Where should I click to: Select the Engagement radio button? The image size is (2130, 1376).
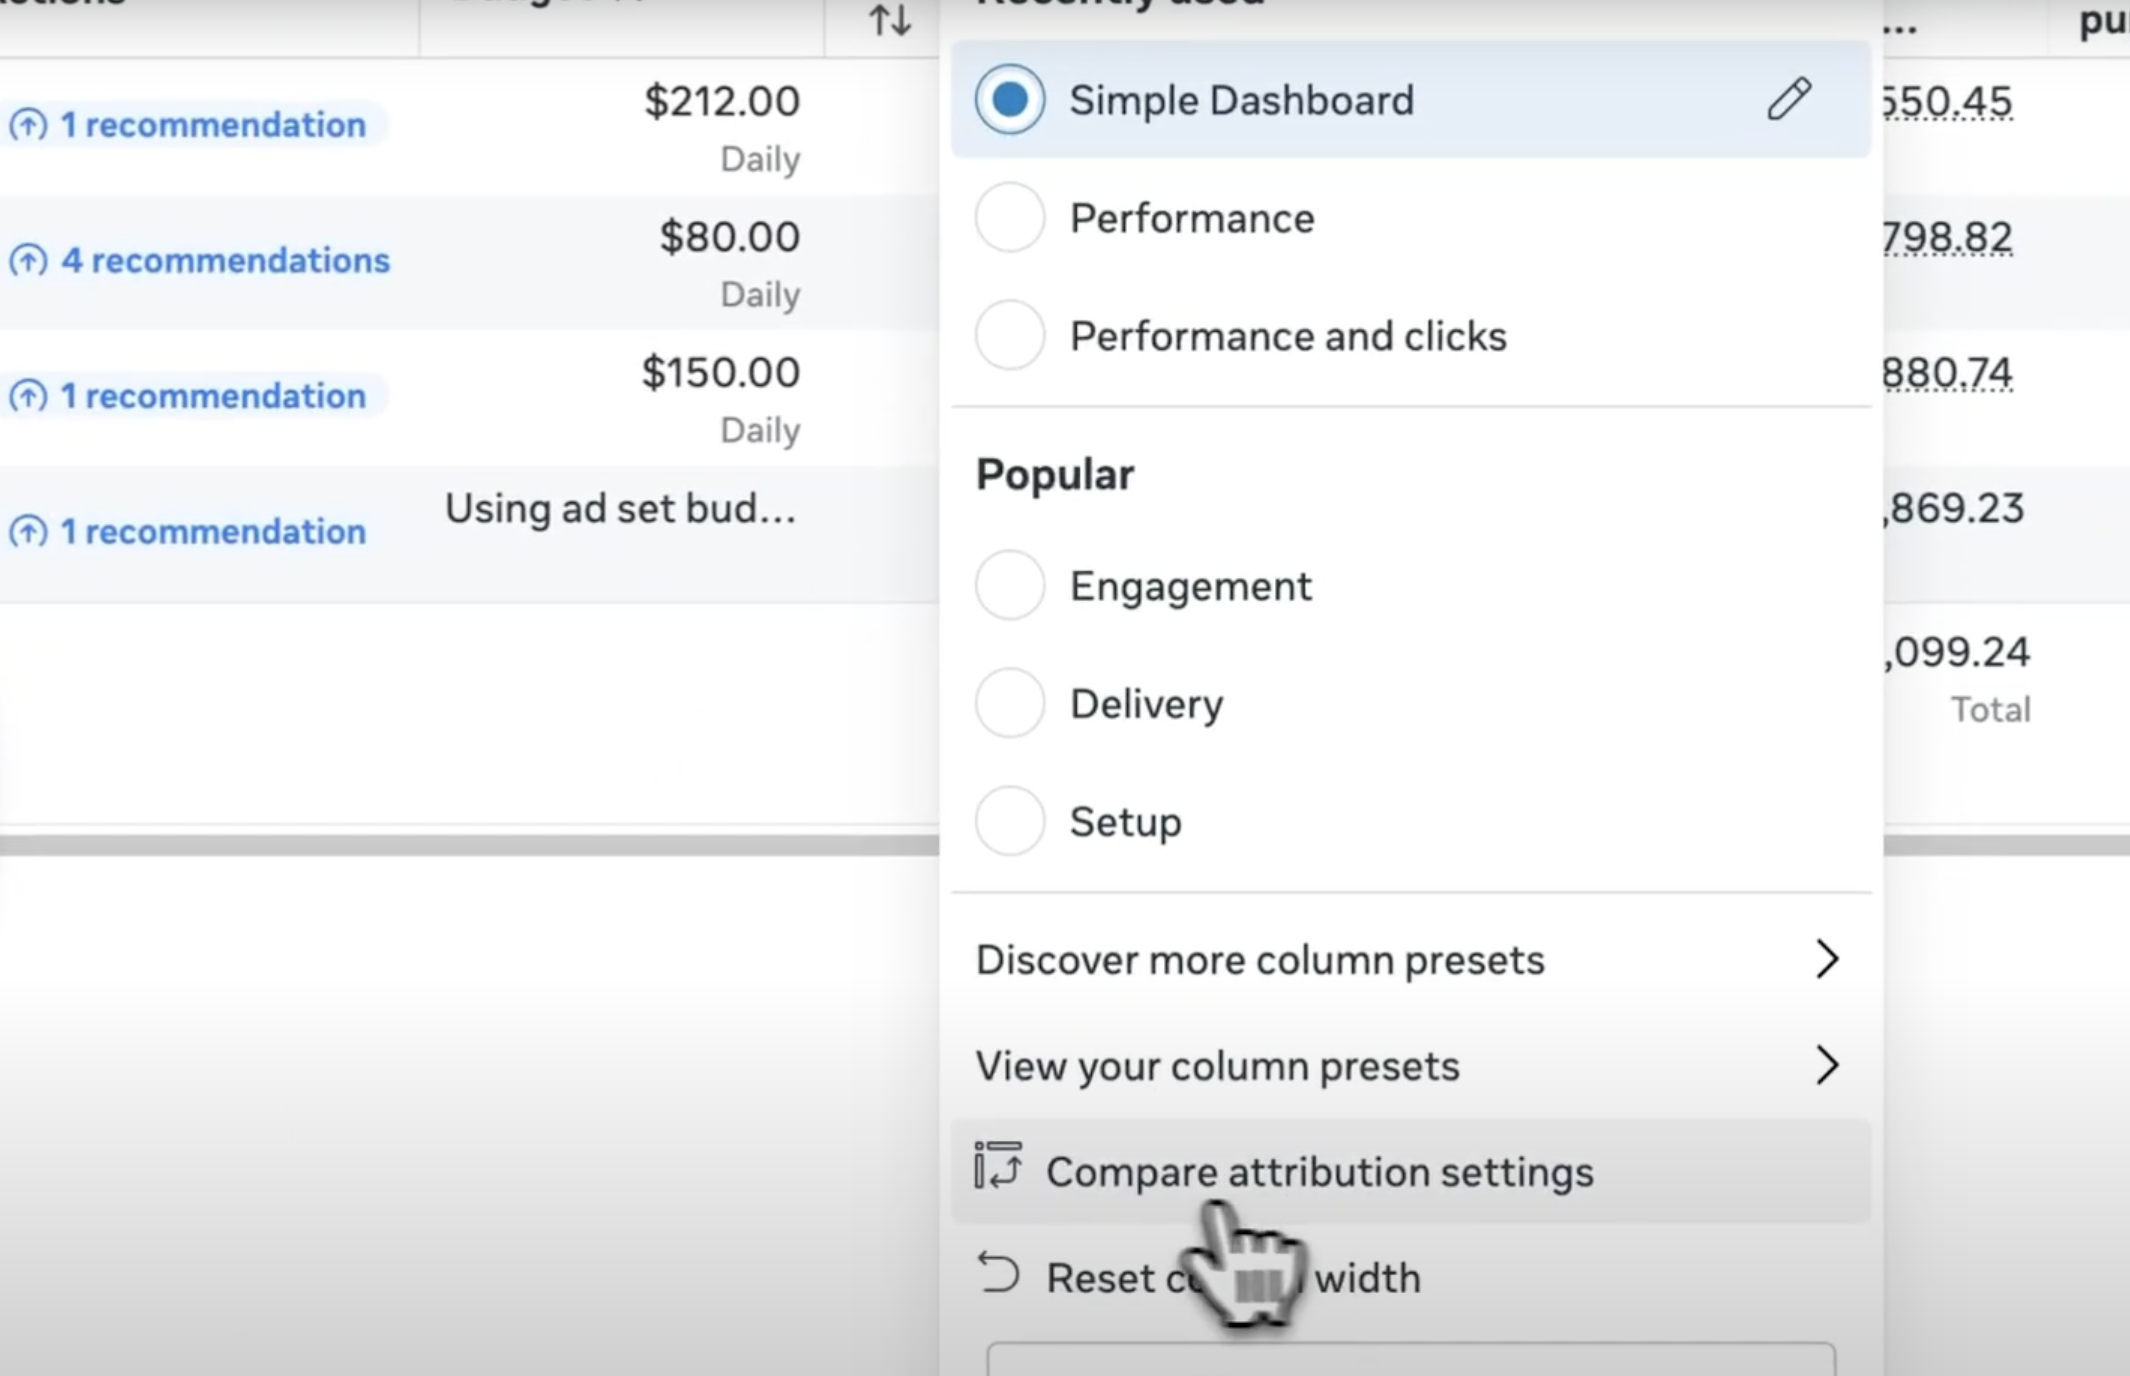click(x=1009, y=585)
